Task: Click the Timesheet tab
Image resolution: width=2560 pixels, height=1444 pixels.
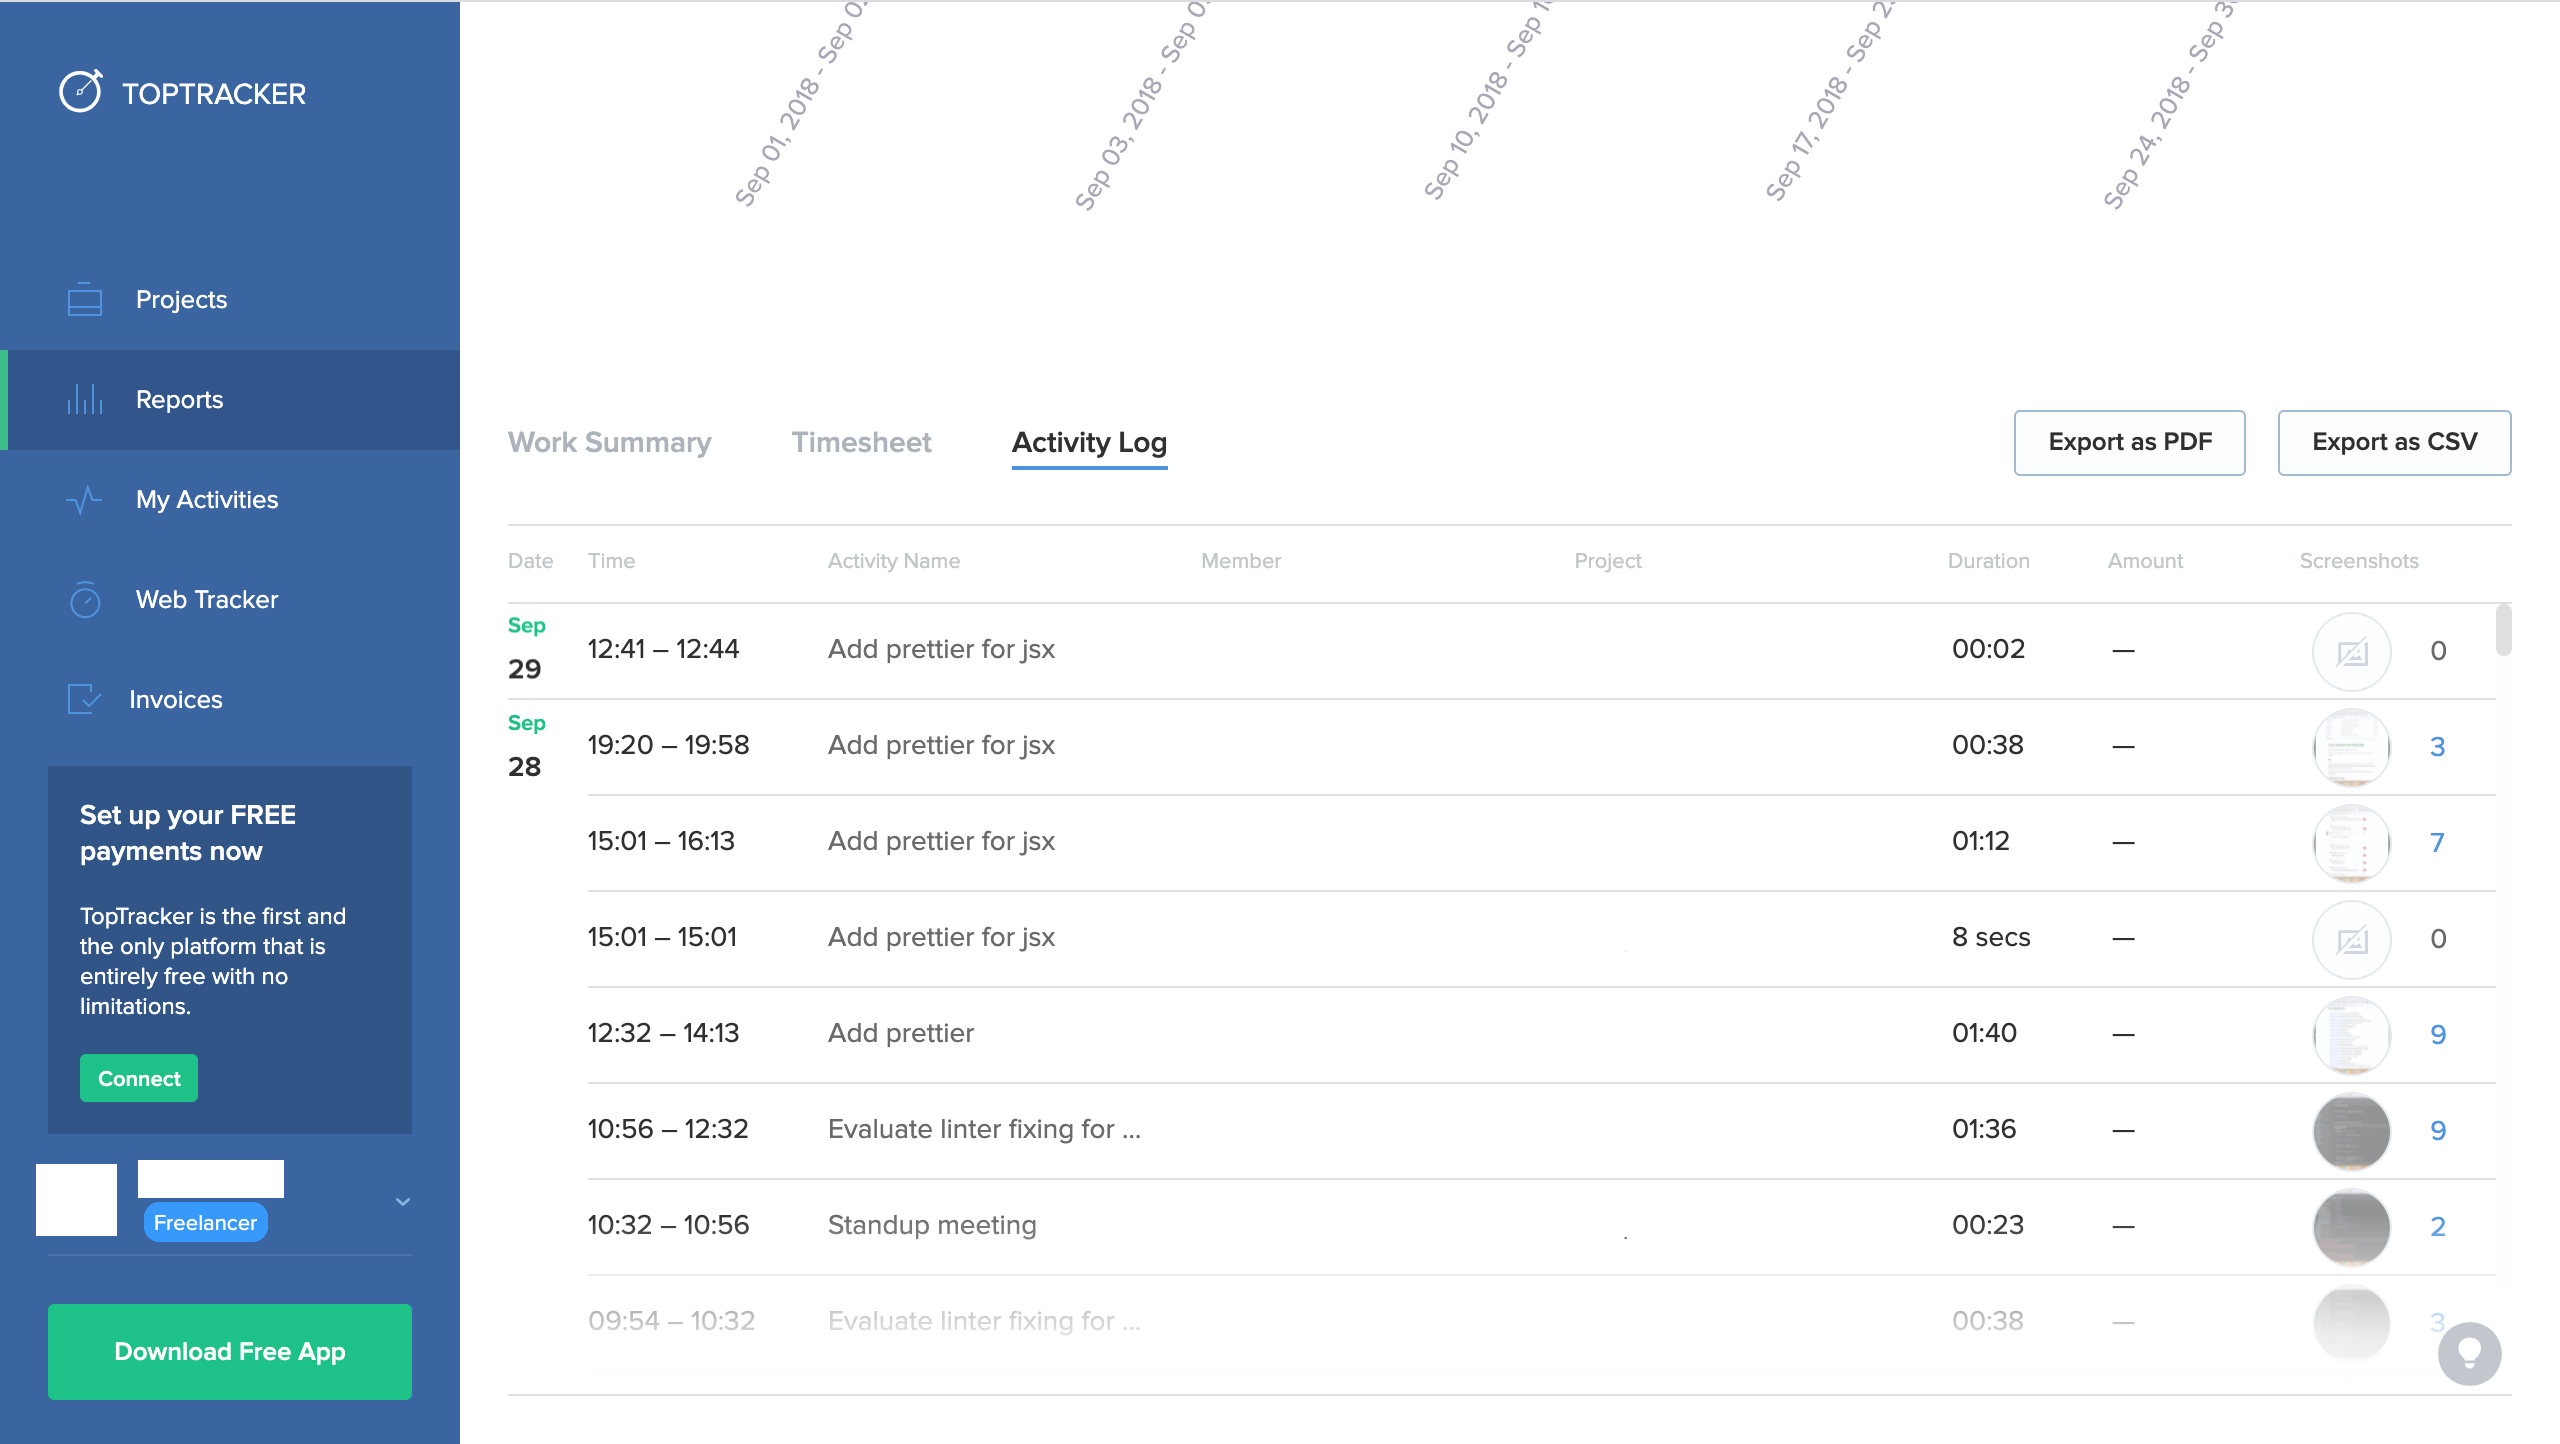Action: [860, 443]
